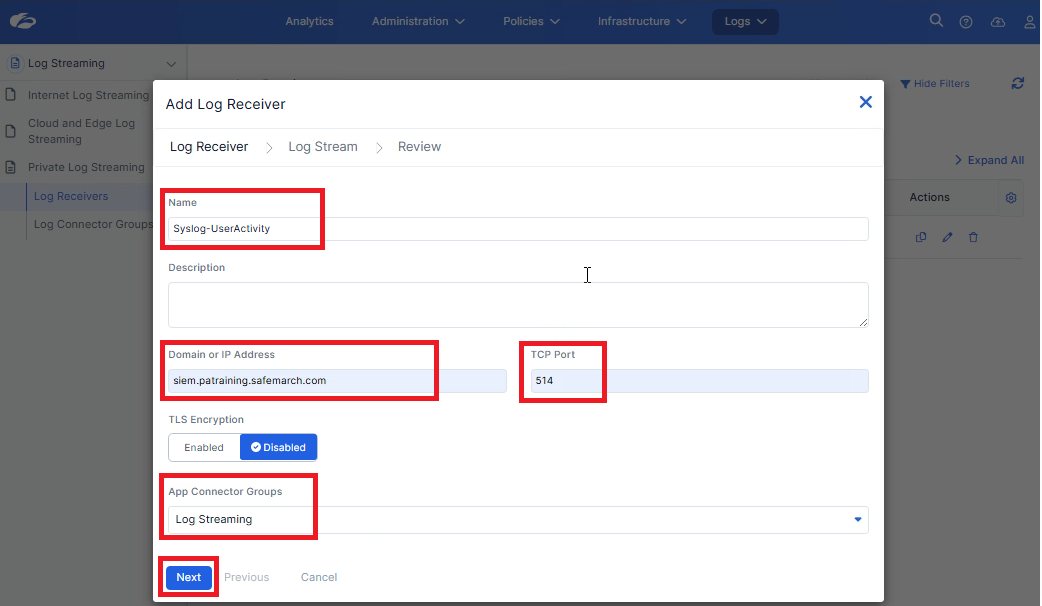Collapse the Log Streaming sidebar section
1042x606 pixels.
(171, 64)
